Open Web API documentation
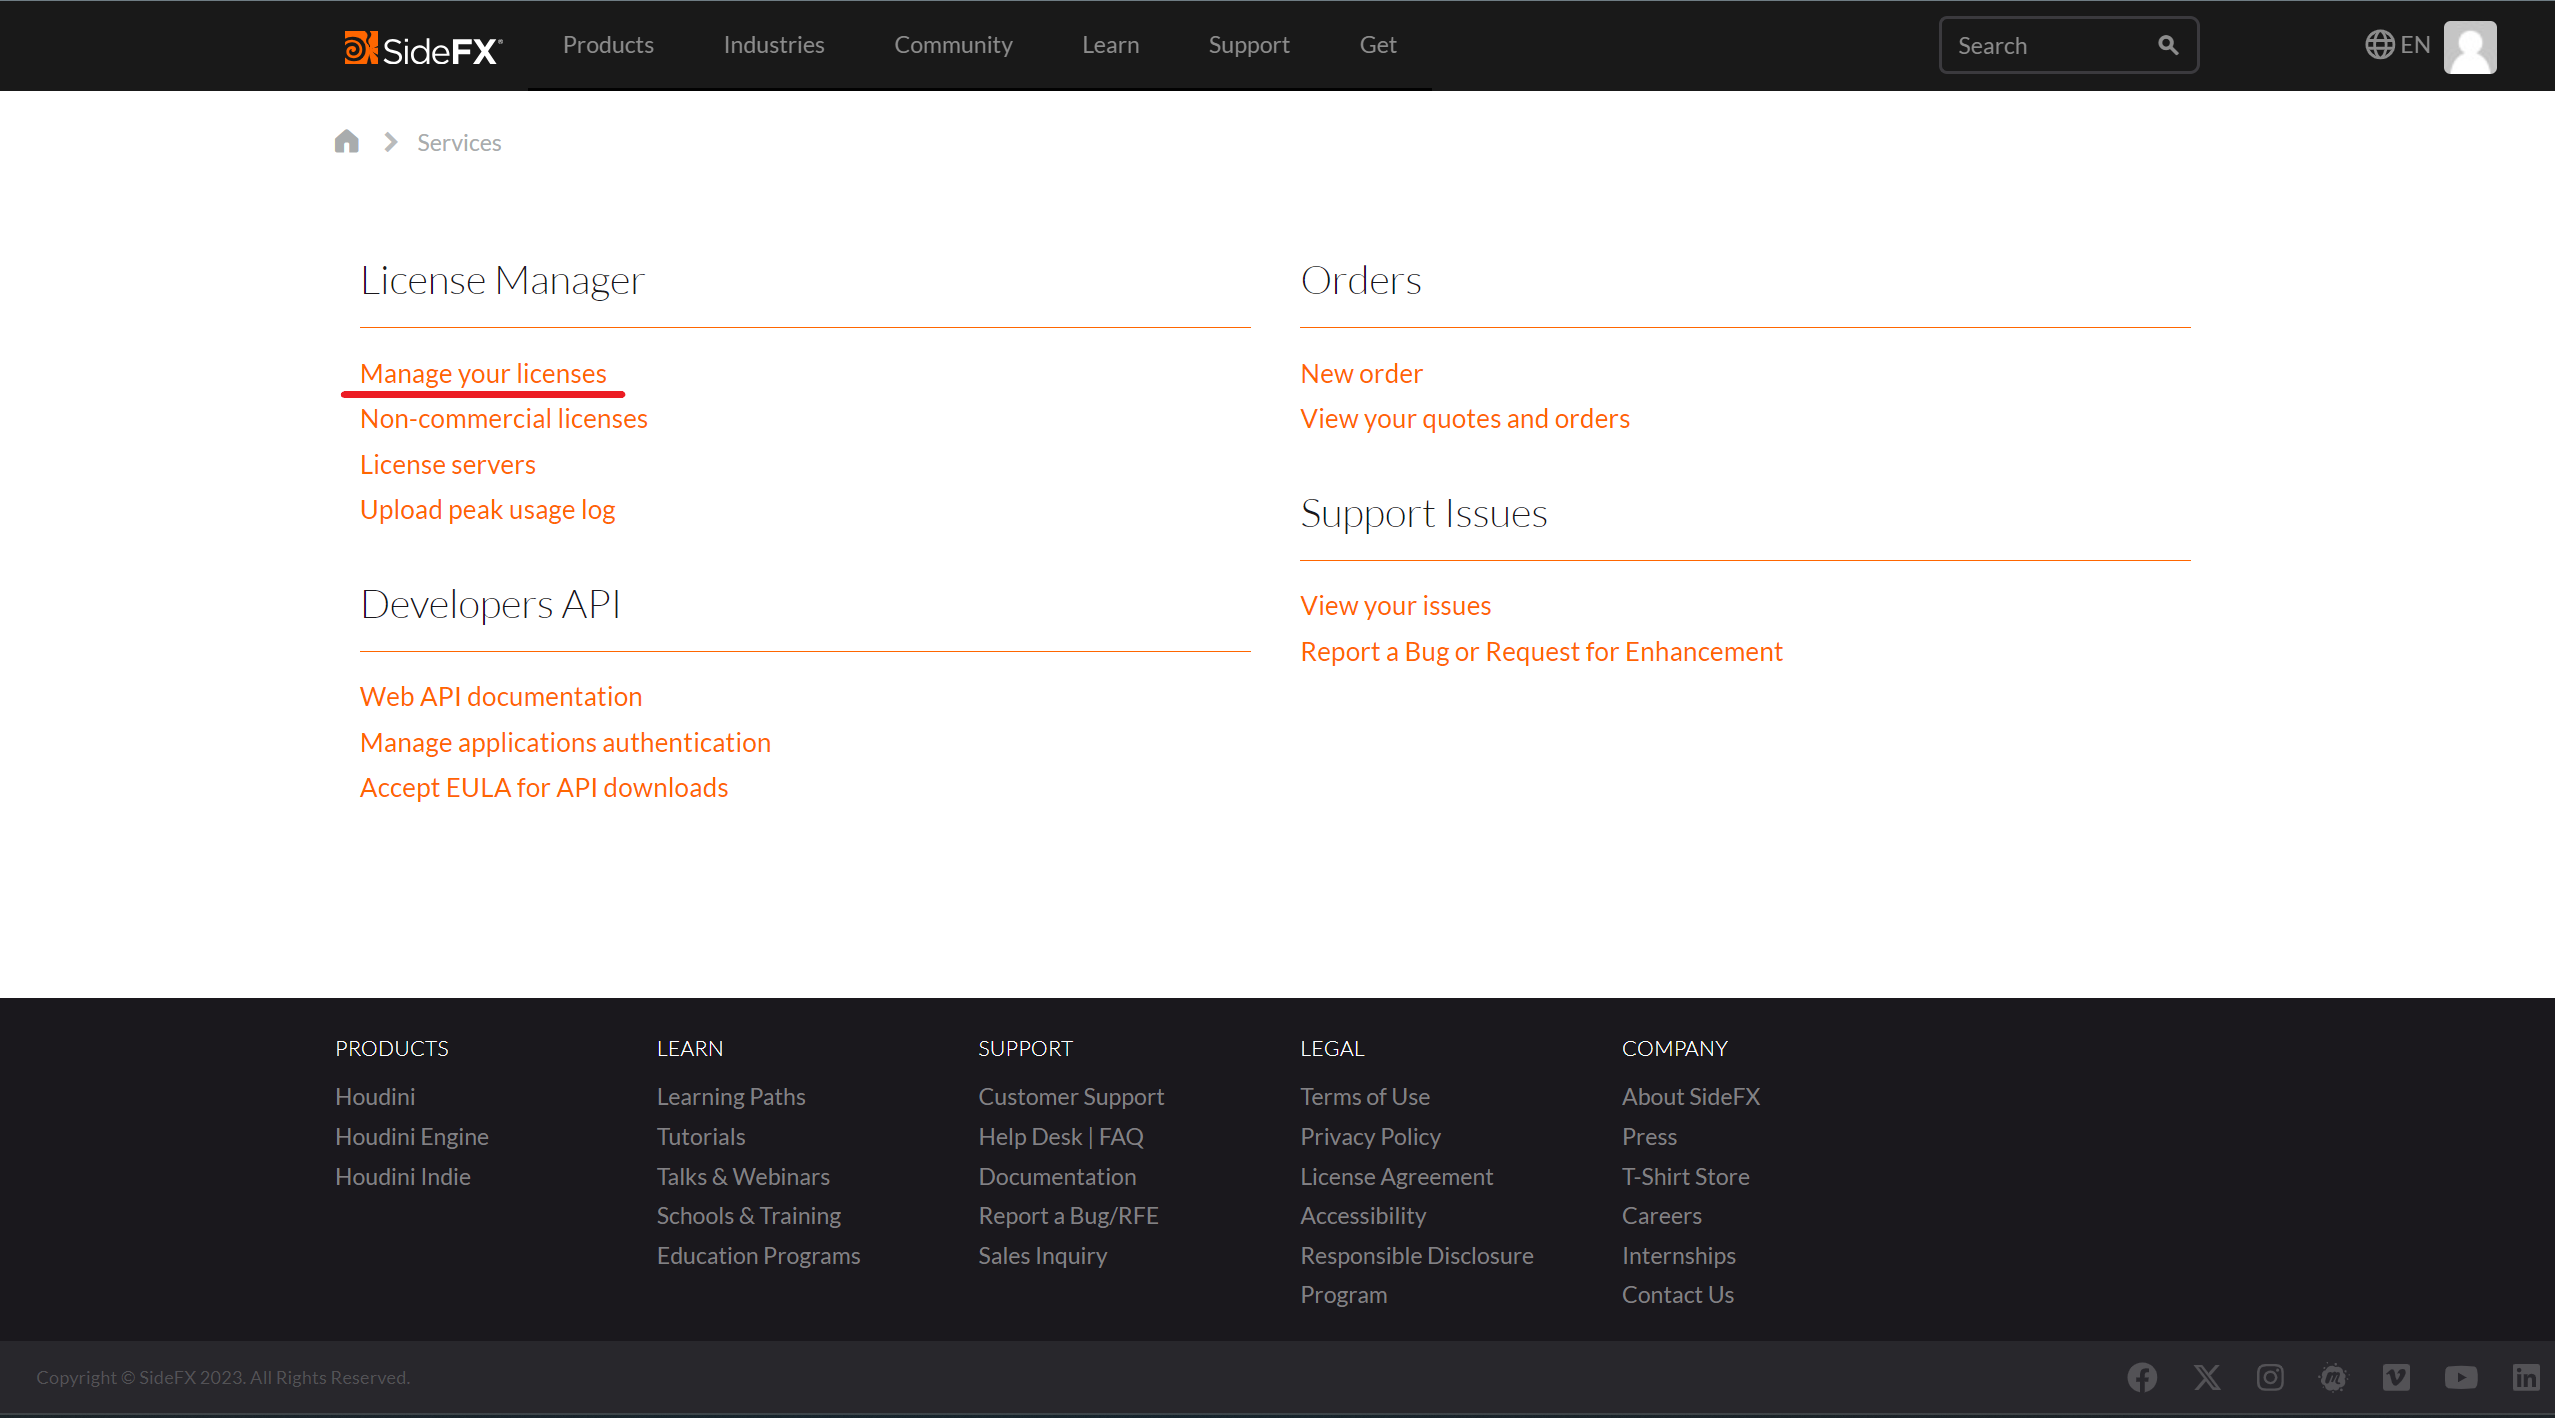The width and height of the screenshot is (2555, 1418). (501, 696)
